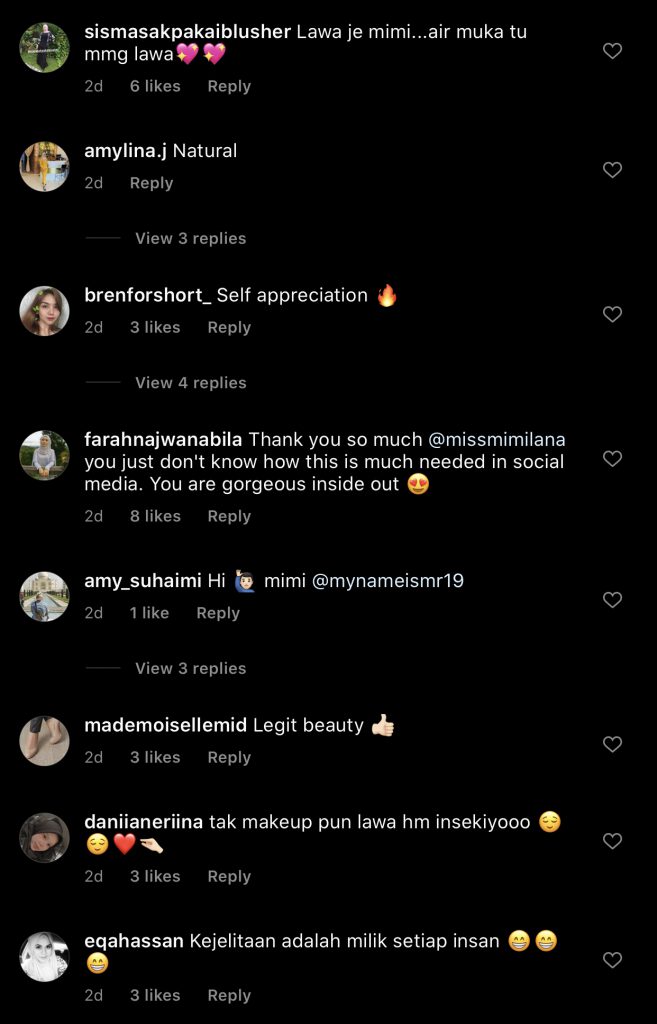Expand 3 replies under amylina.j's comment
This screenshot has height=1024, width=657.
coord(190,238)
